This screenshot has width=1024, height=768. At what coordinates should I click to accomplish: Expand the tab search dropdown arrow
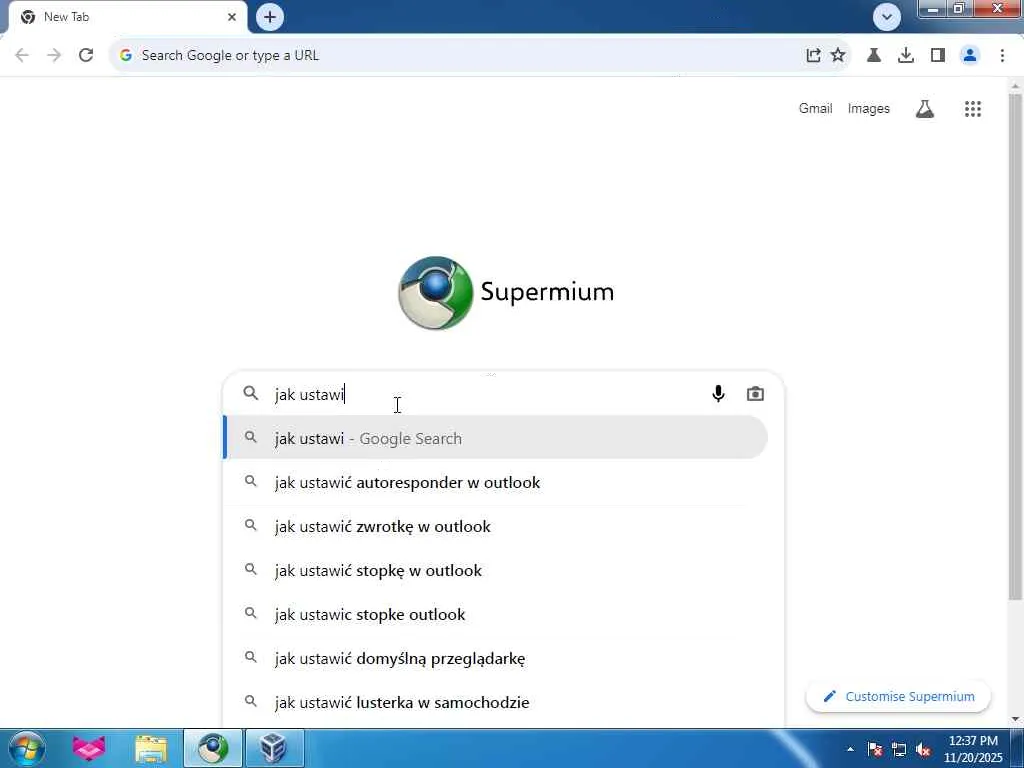click(x=887, y=17)
